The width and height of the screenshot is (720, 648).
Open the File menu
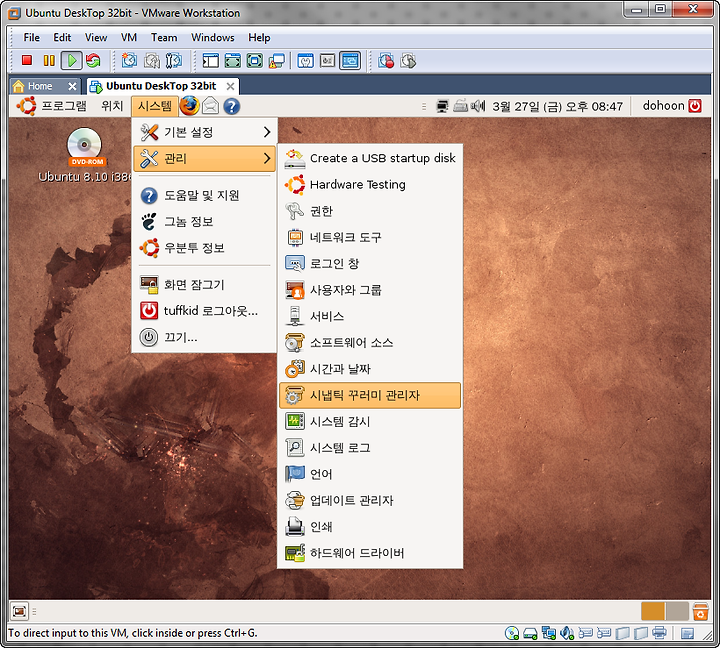tap(32, 38)
